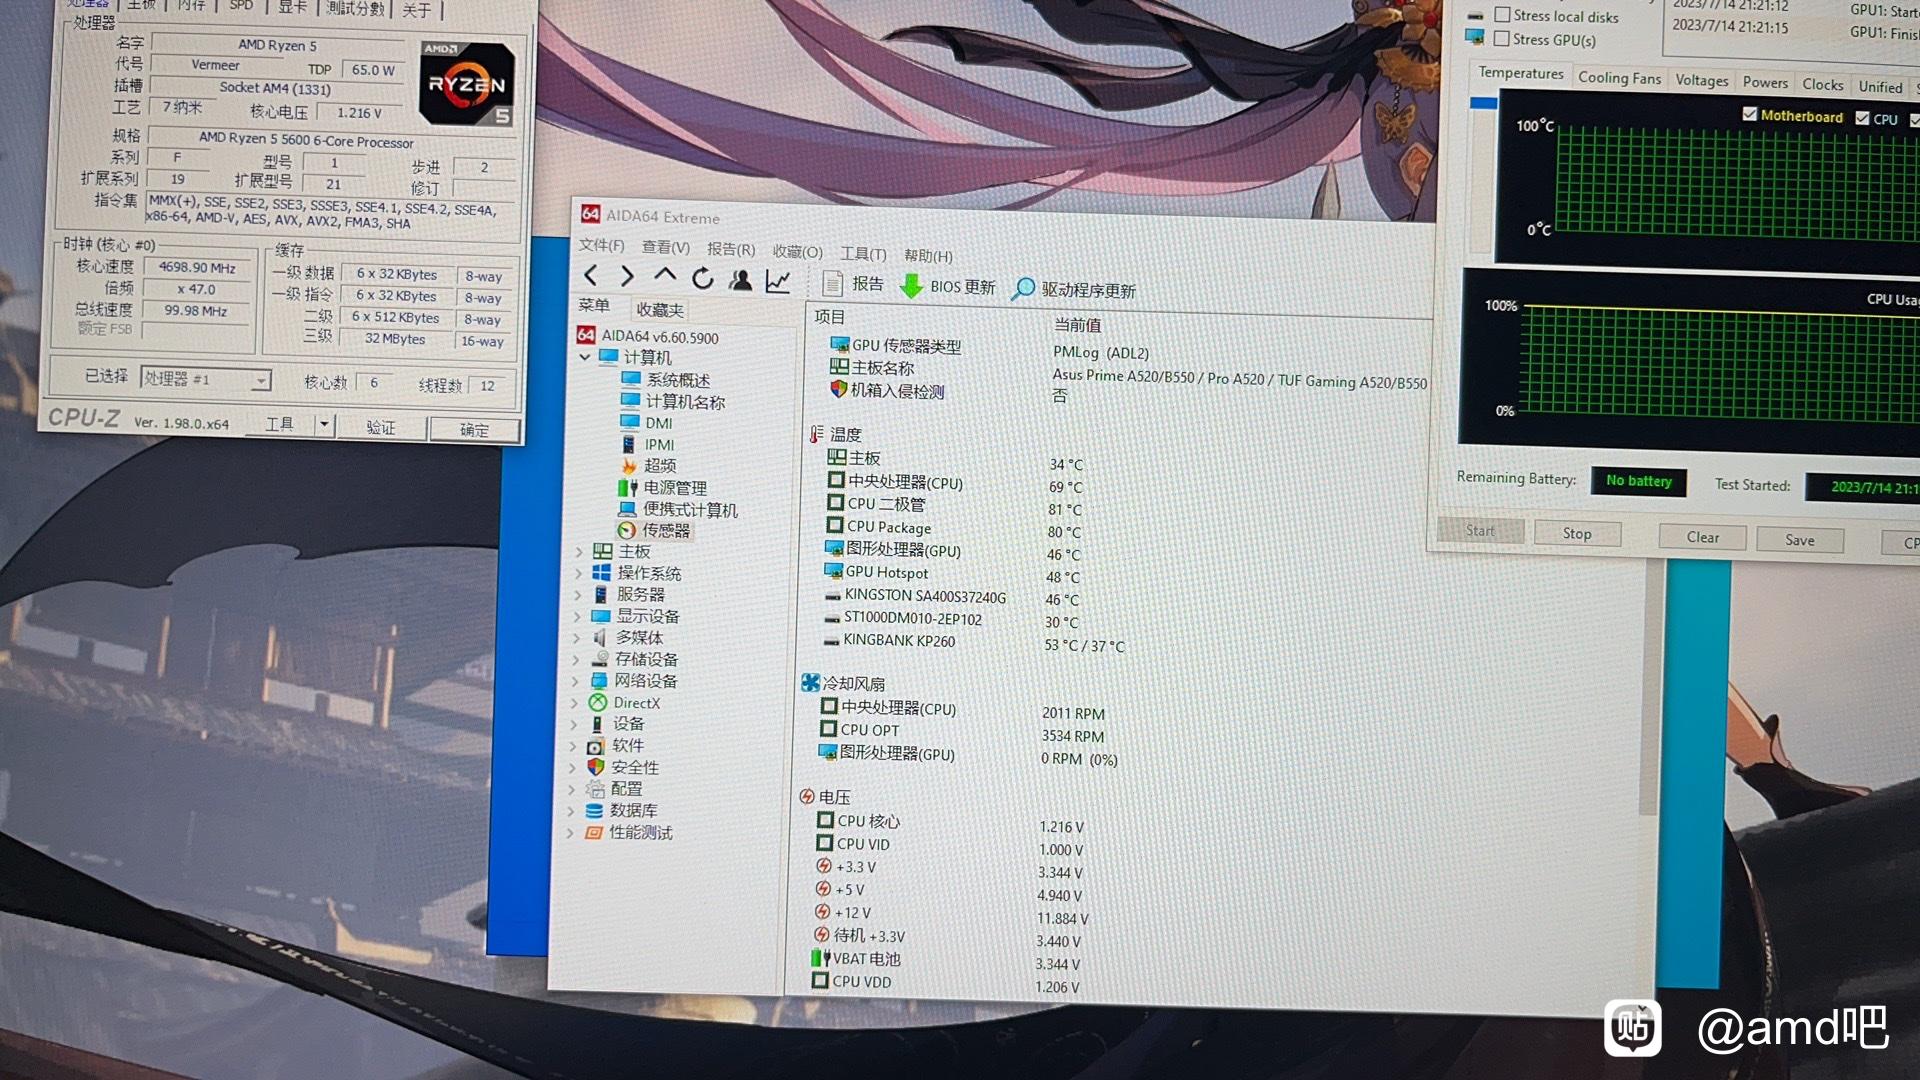Screen dimensions: 1920x1080
Task: Click the 多媒体 speaker icon
Action: click(x=599, y=637)
